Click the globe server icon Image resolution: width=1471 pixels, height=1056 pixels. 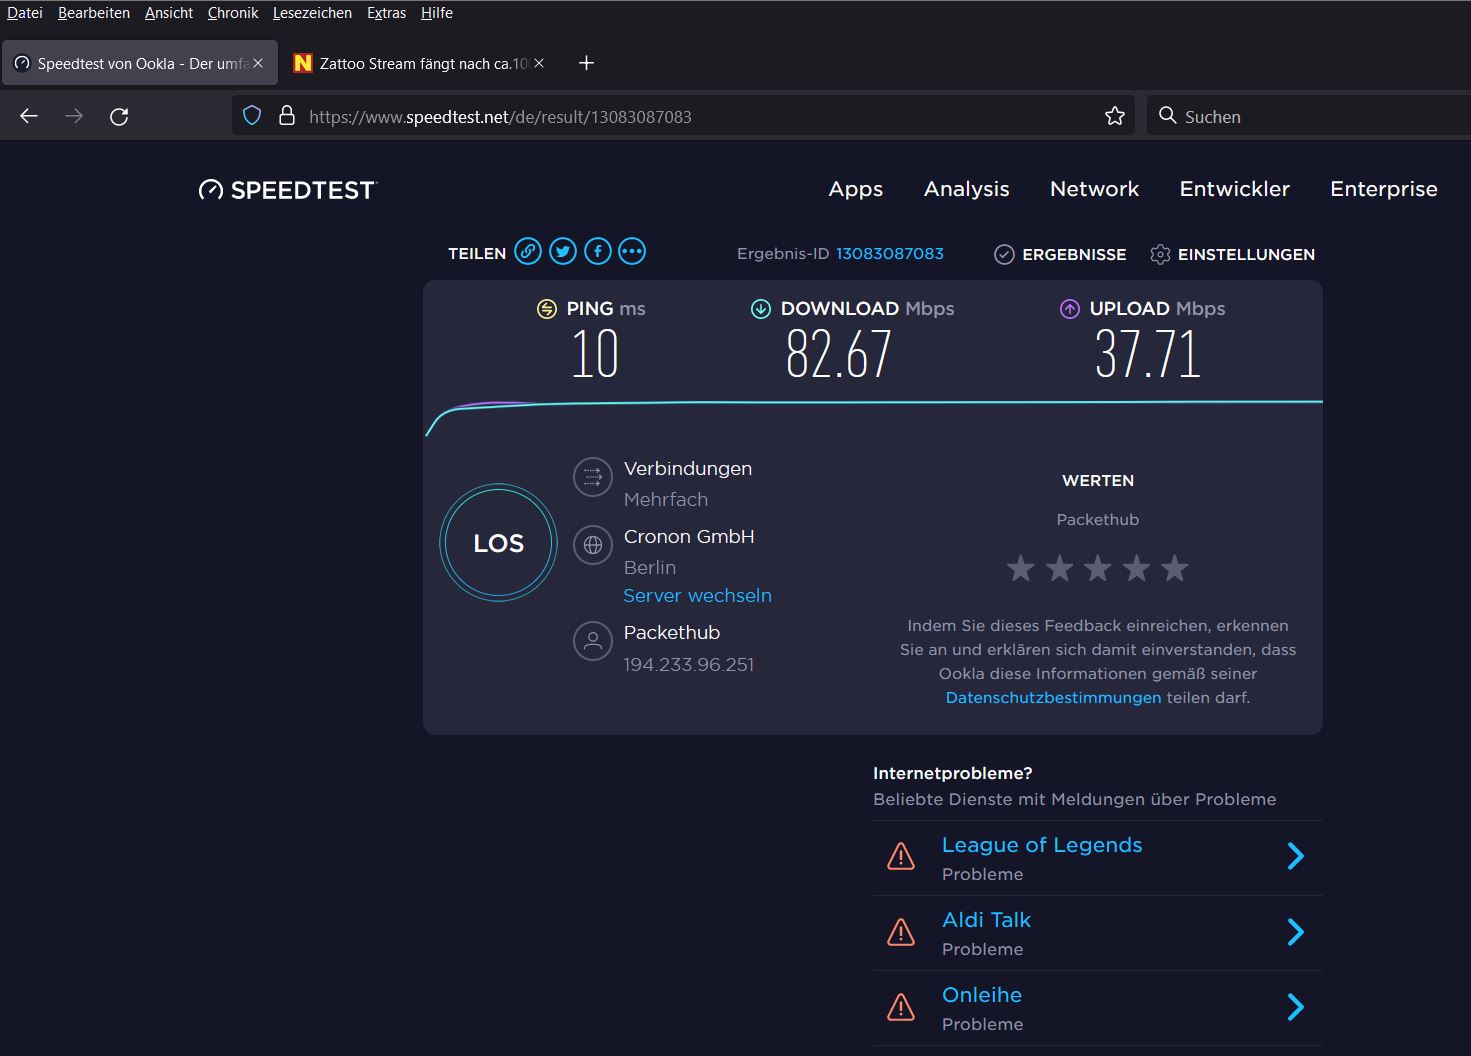coord(593,545)
